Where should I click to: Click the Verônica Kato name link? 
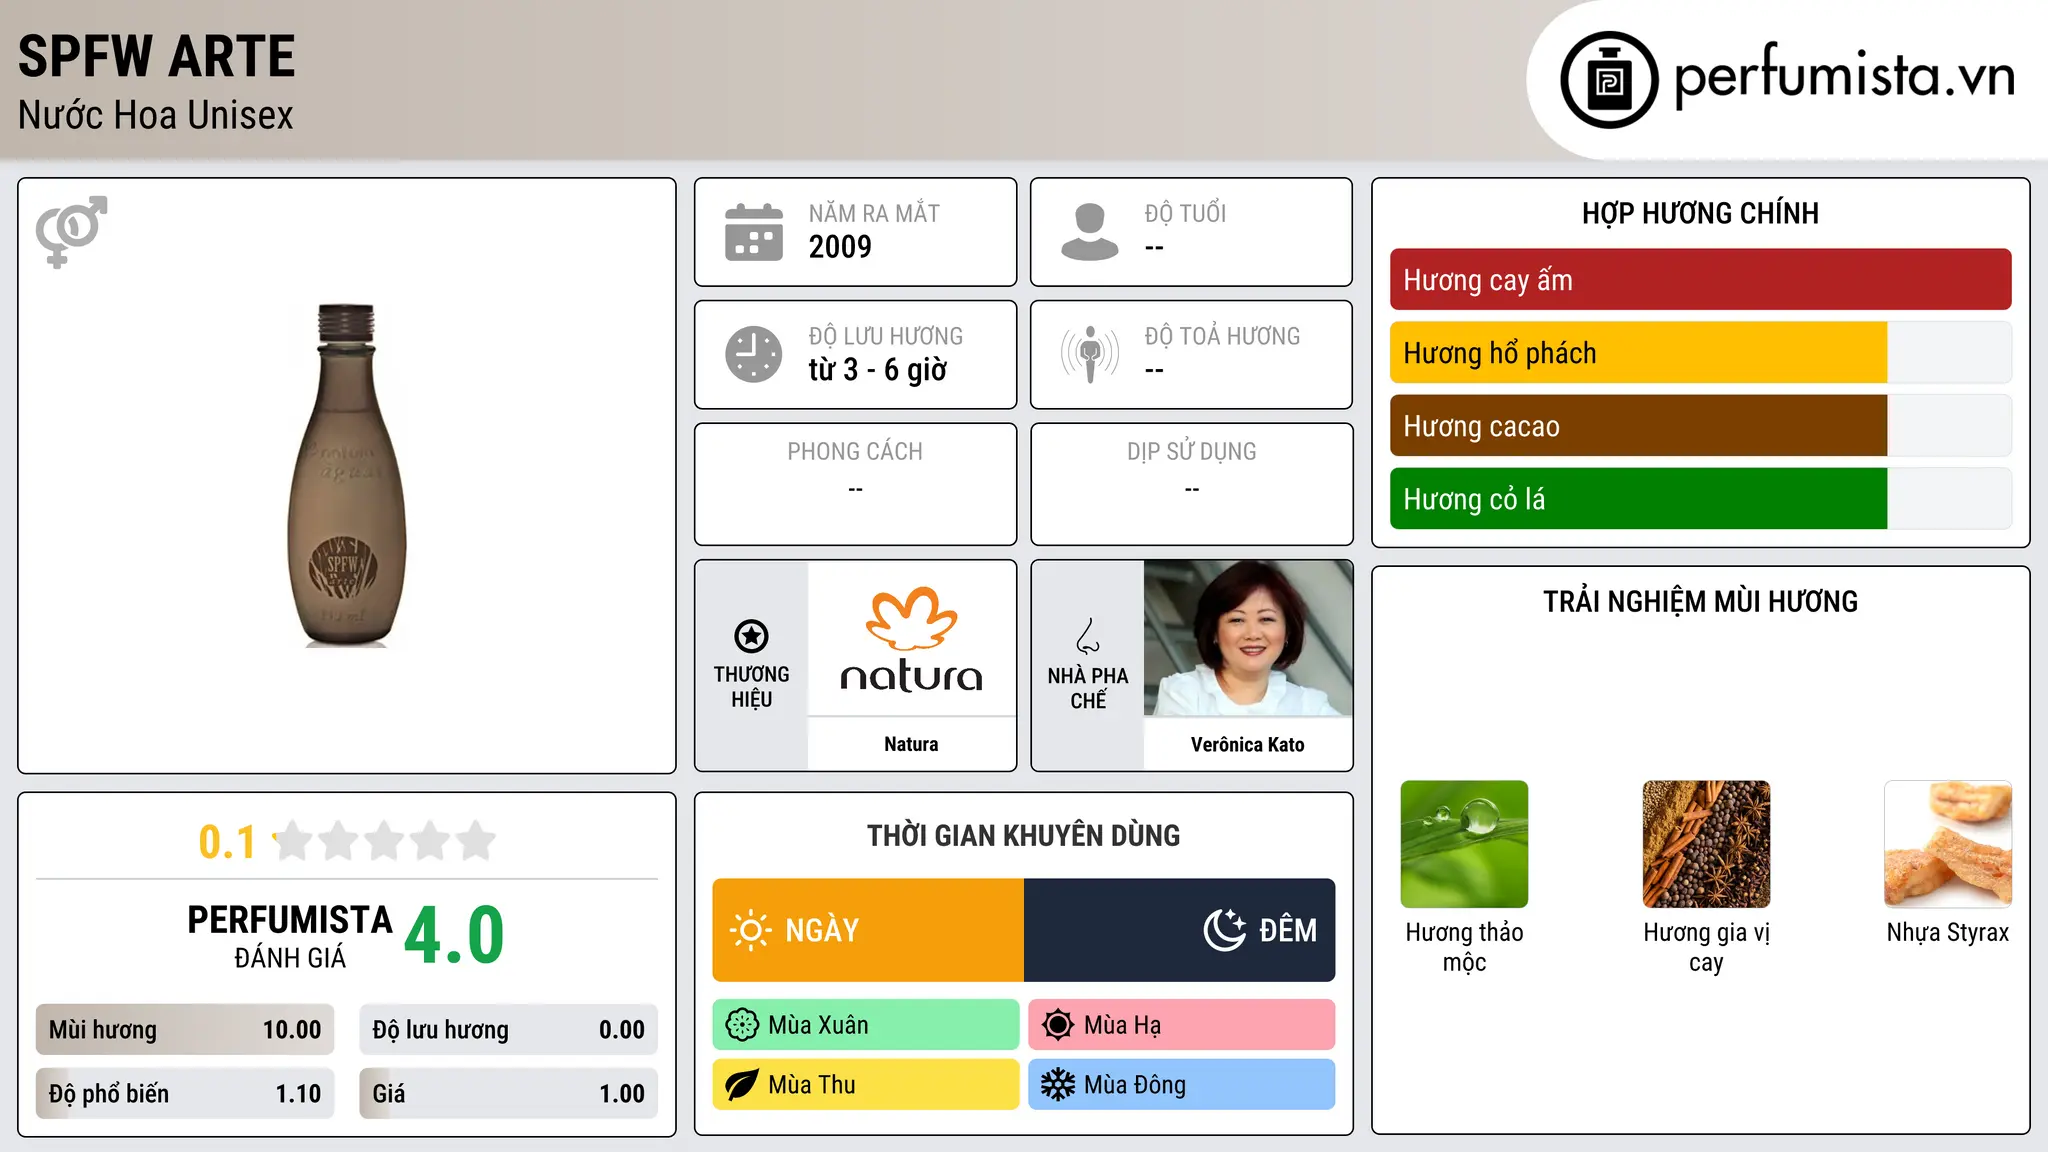click(x=1248, y=744)
